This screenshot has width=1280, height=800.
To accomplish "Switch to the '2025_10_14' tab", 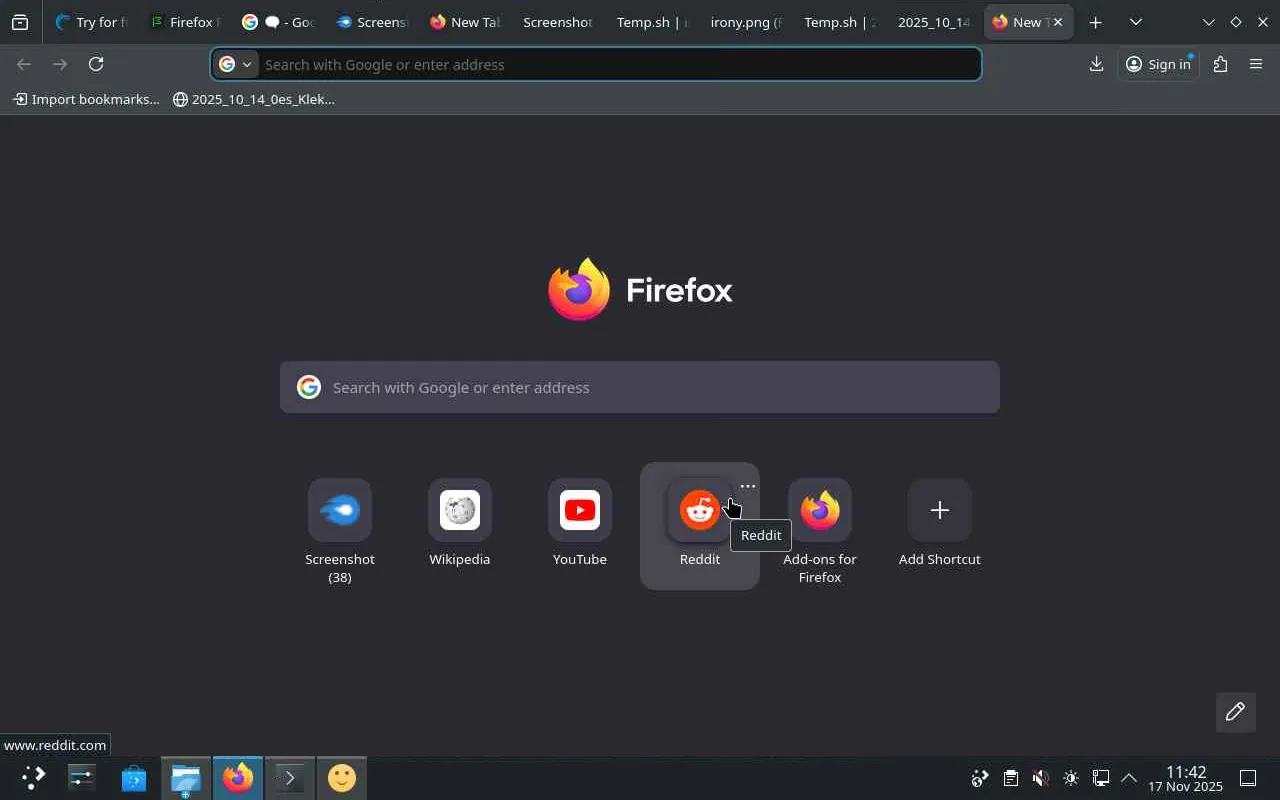I will point(933,22).
